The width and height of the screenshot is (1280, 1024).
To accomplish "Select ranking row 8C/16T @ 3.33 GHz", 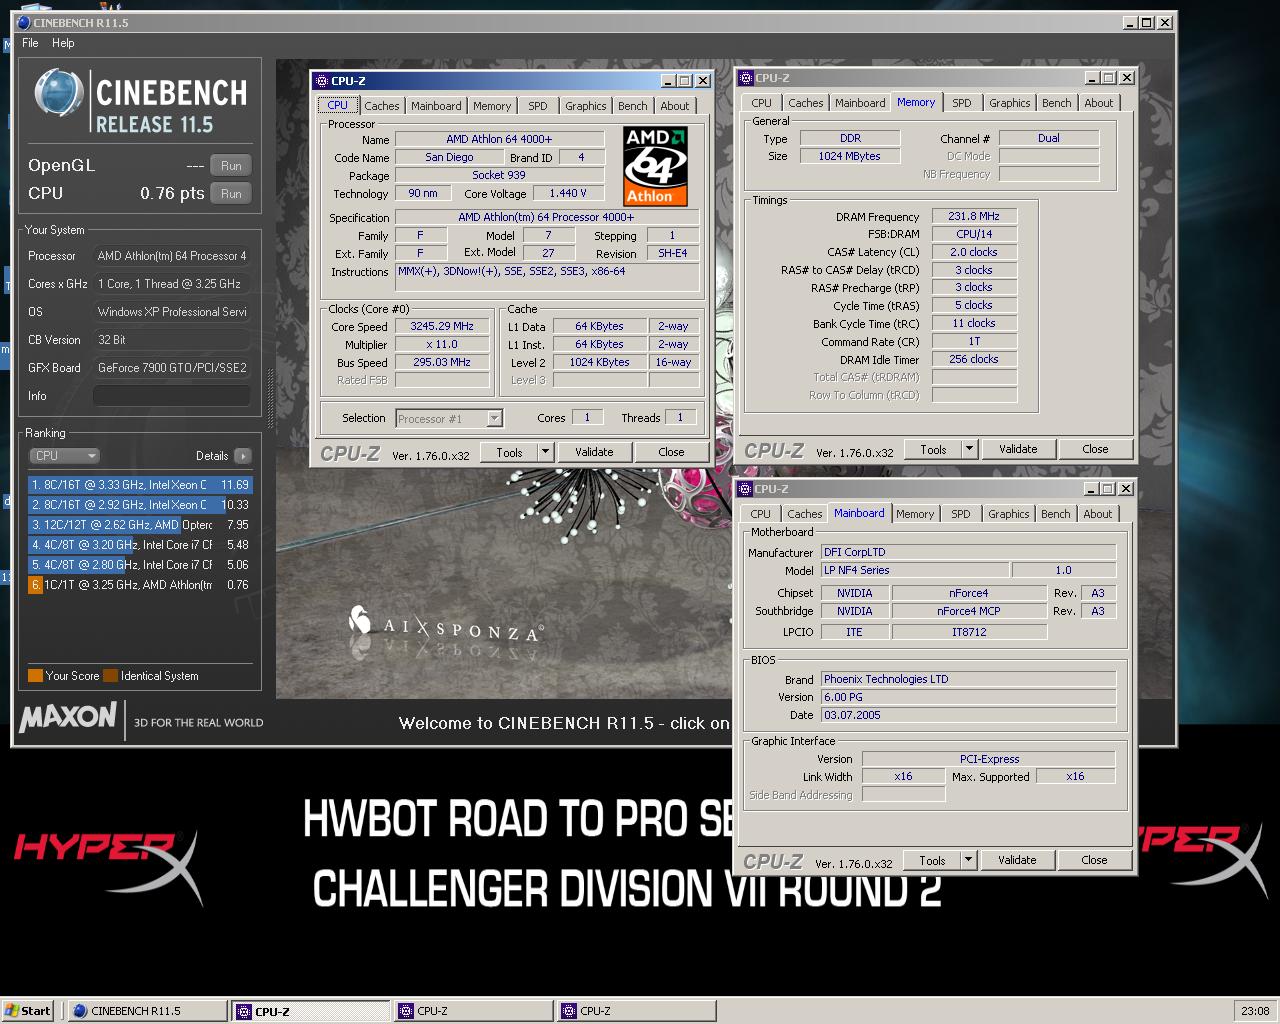I will tap(140, 485).
